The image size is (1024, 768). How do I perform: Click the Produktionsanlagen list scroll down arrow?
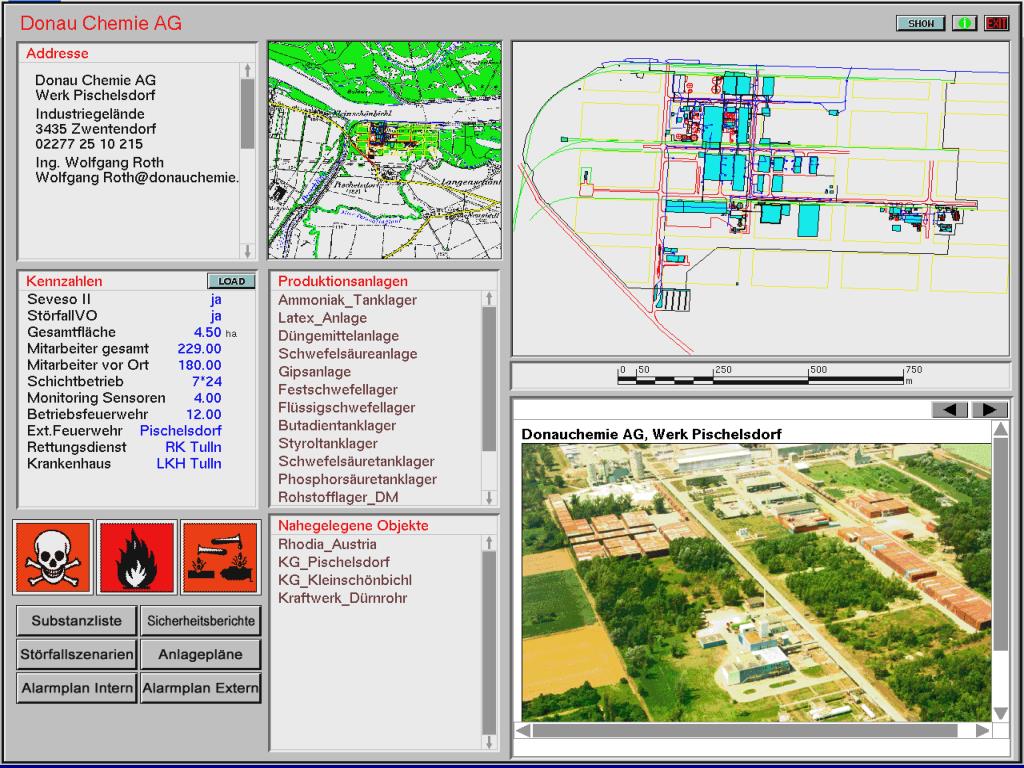489,498
